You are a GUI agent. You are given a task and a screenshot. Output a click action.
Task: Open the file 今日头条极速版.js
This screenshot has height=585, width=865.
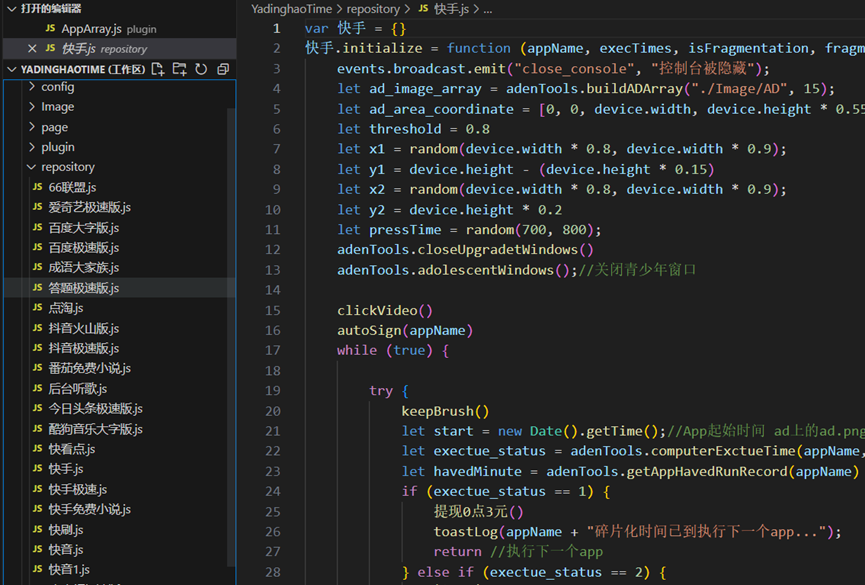[x=95, y=408]
